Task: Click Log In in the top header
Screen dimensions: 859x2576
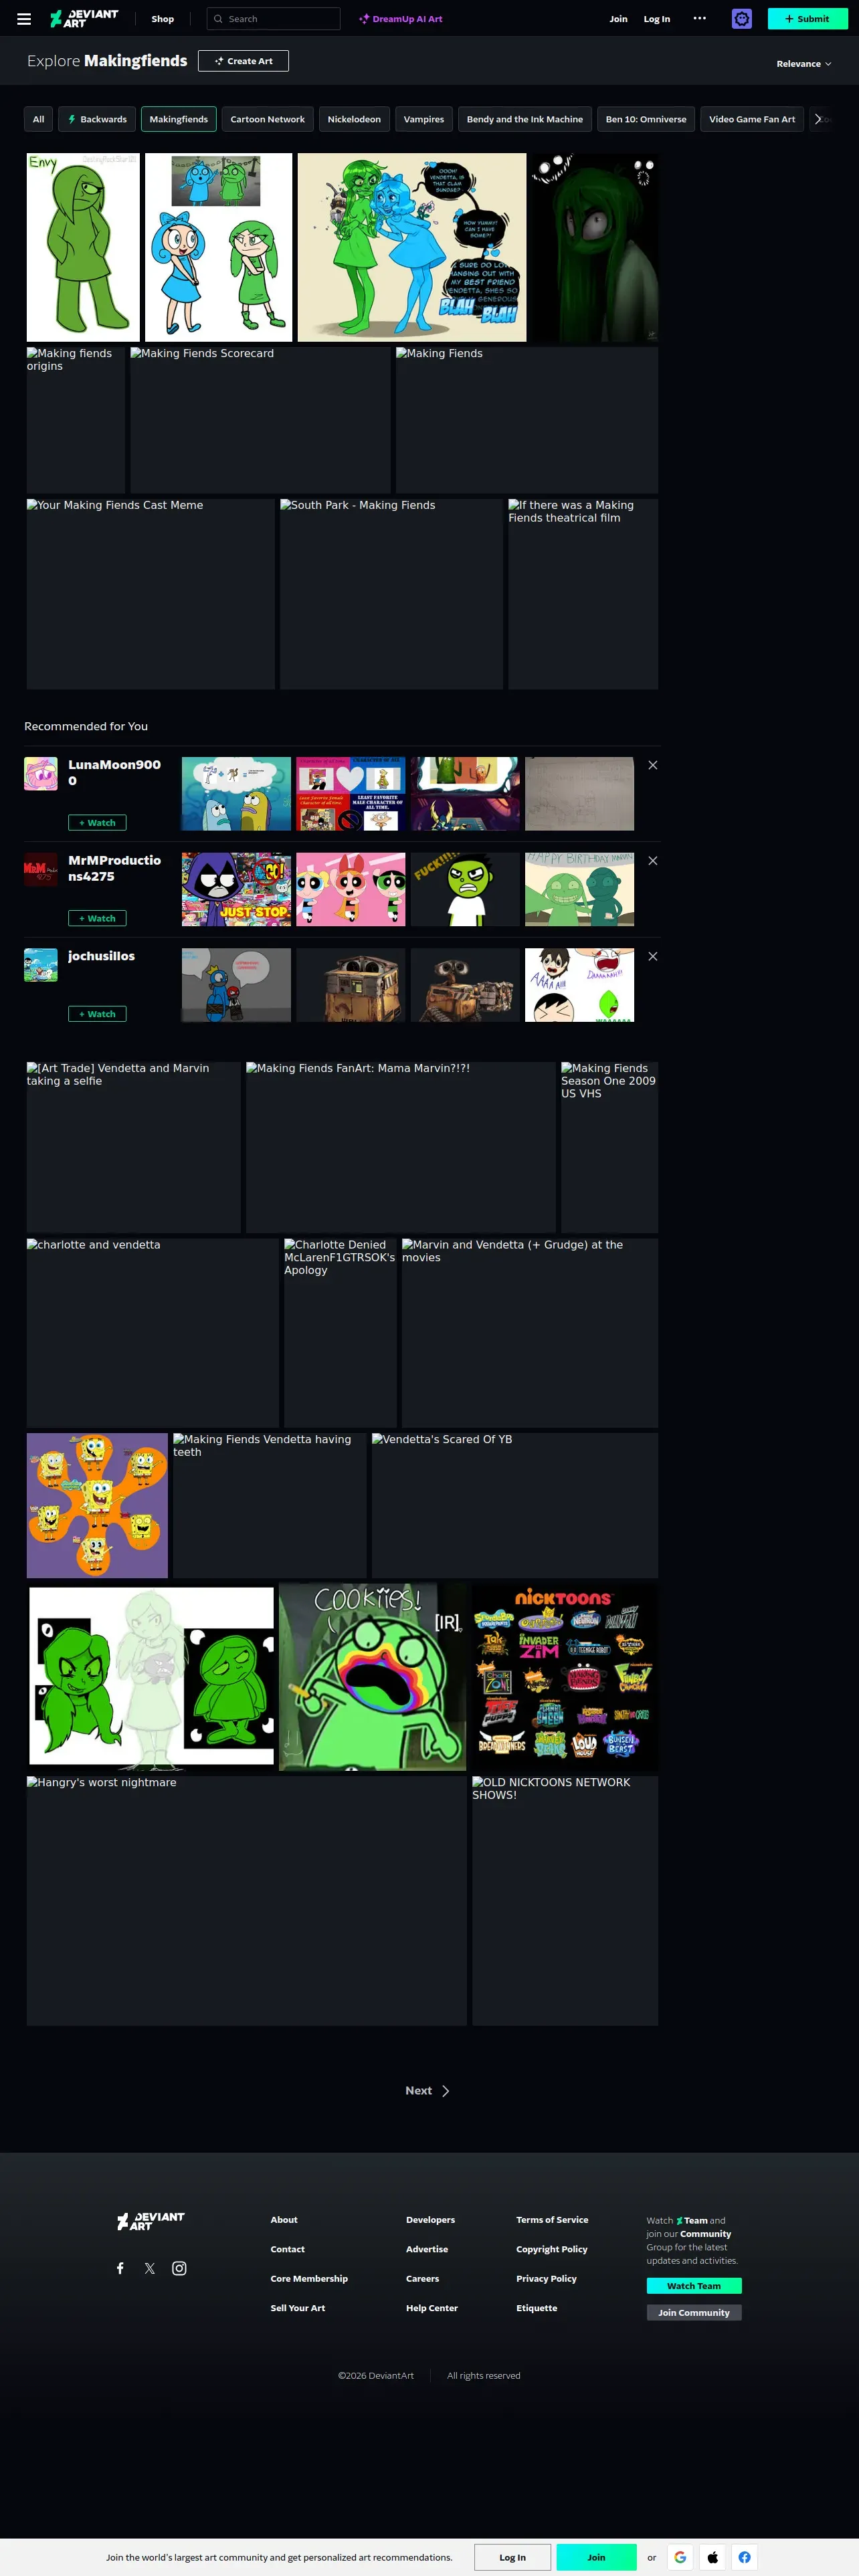Action: [657, 19]
